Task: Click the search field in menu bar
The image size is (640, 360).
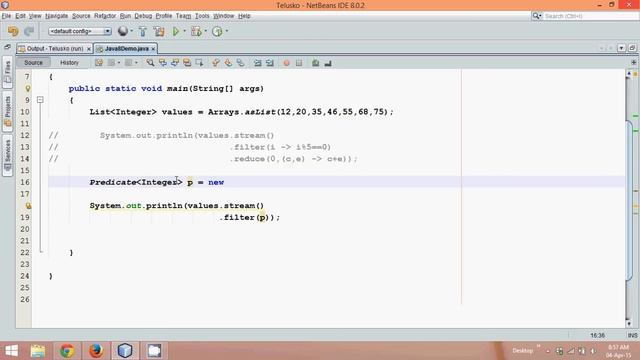Action: pos(590,16)
